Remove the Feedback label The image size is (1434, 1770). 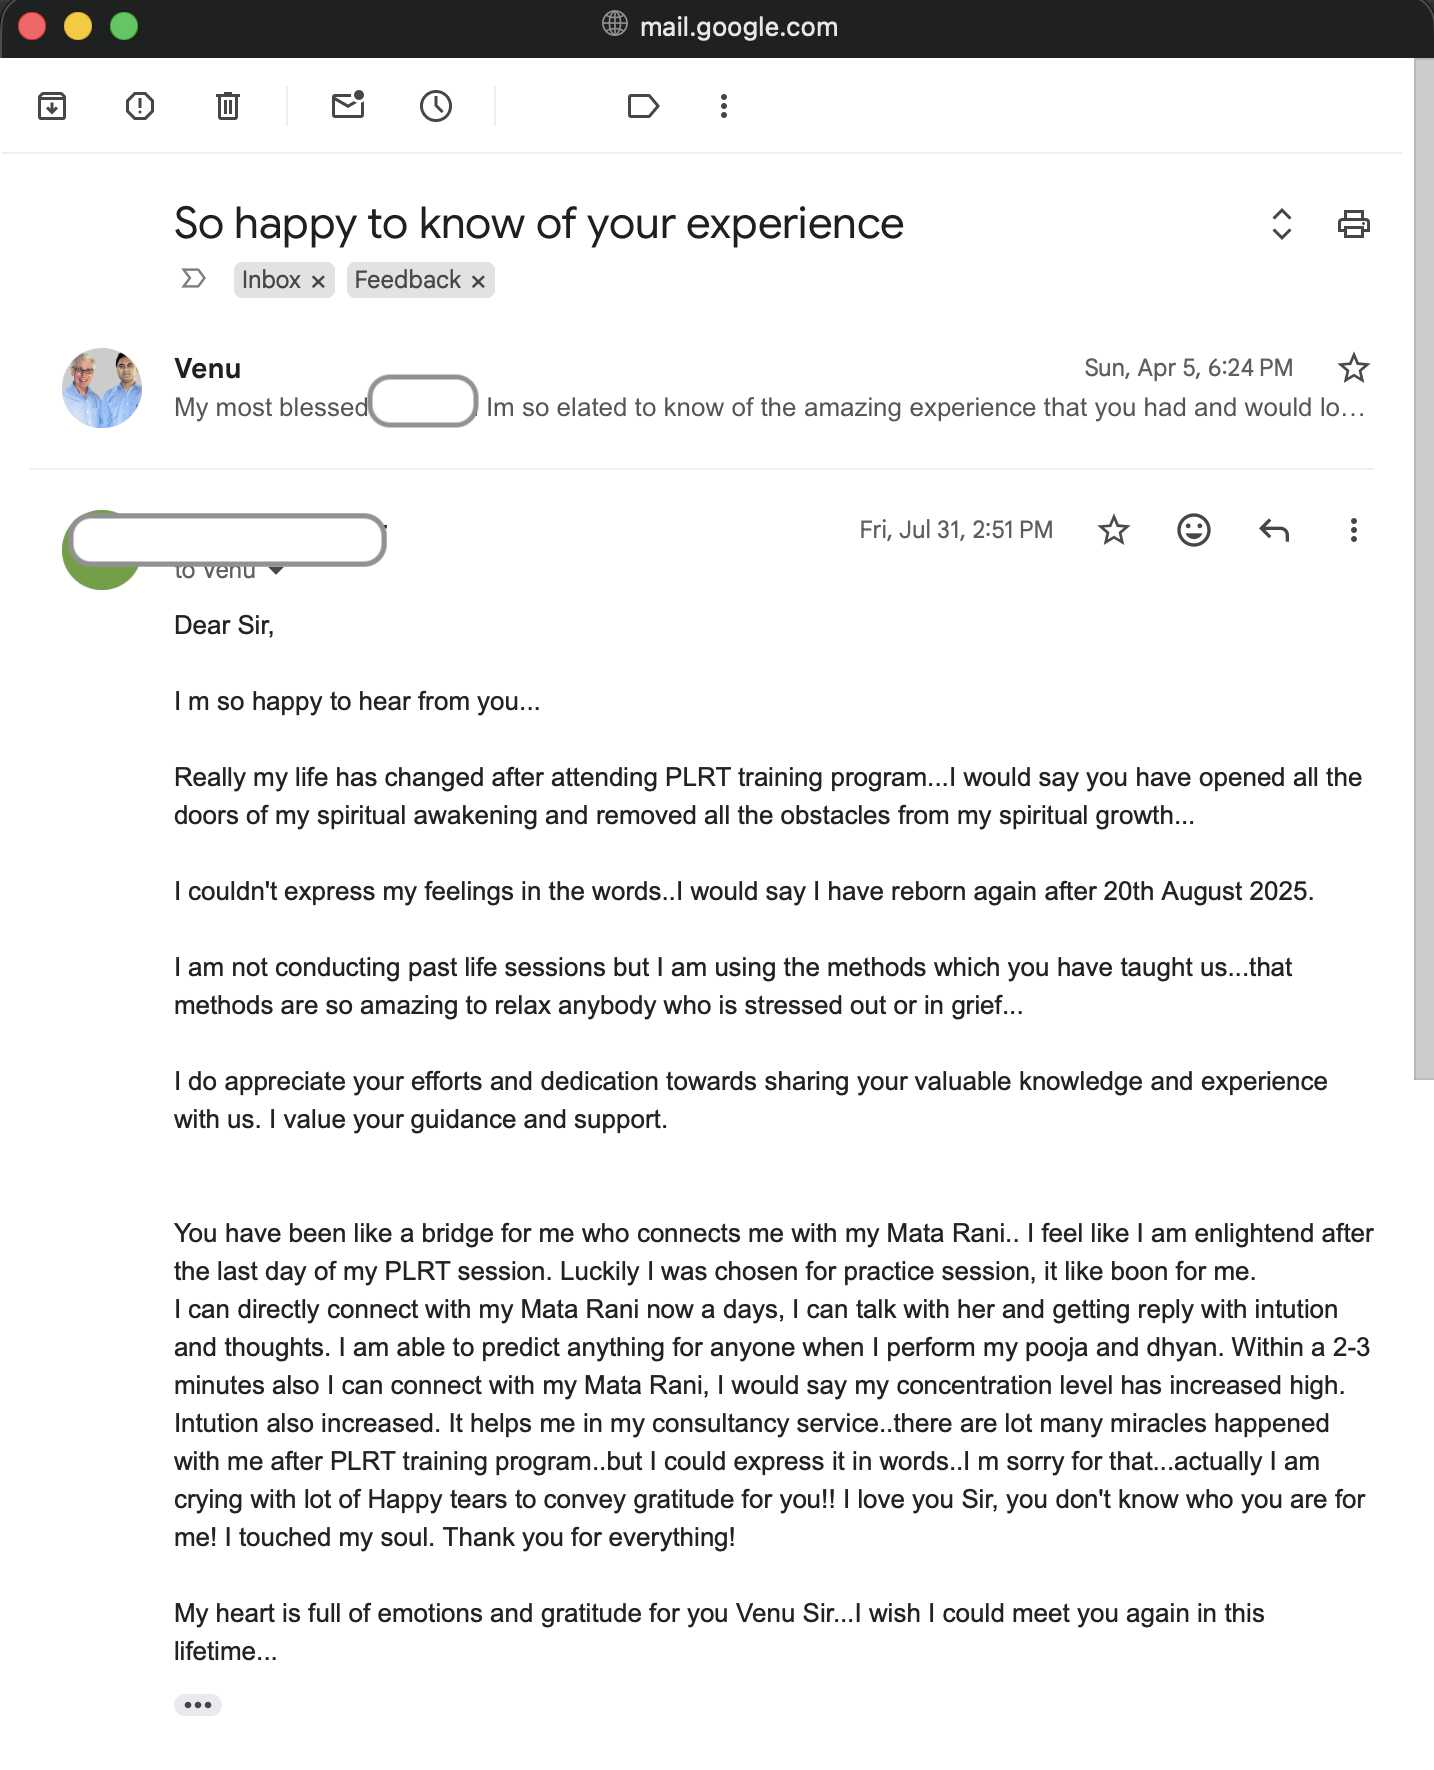click(x=478, y=281)
